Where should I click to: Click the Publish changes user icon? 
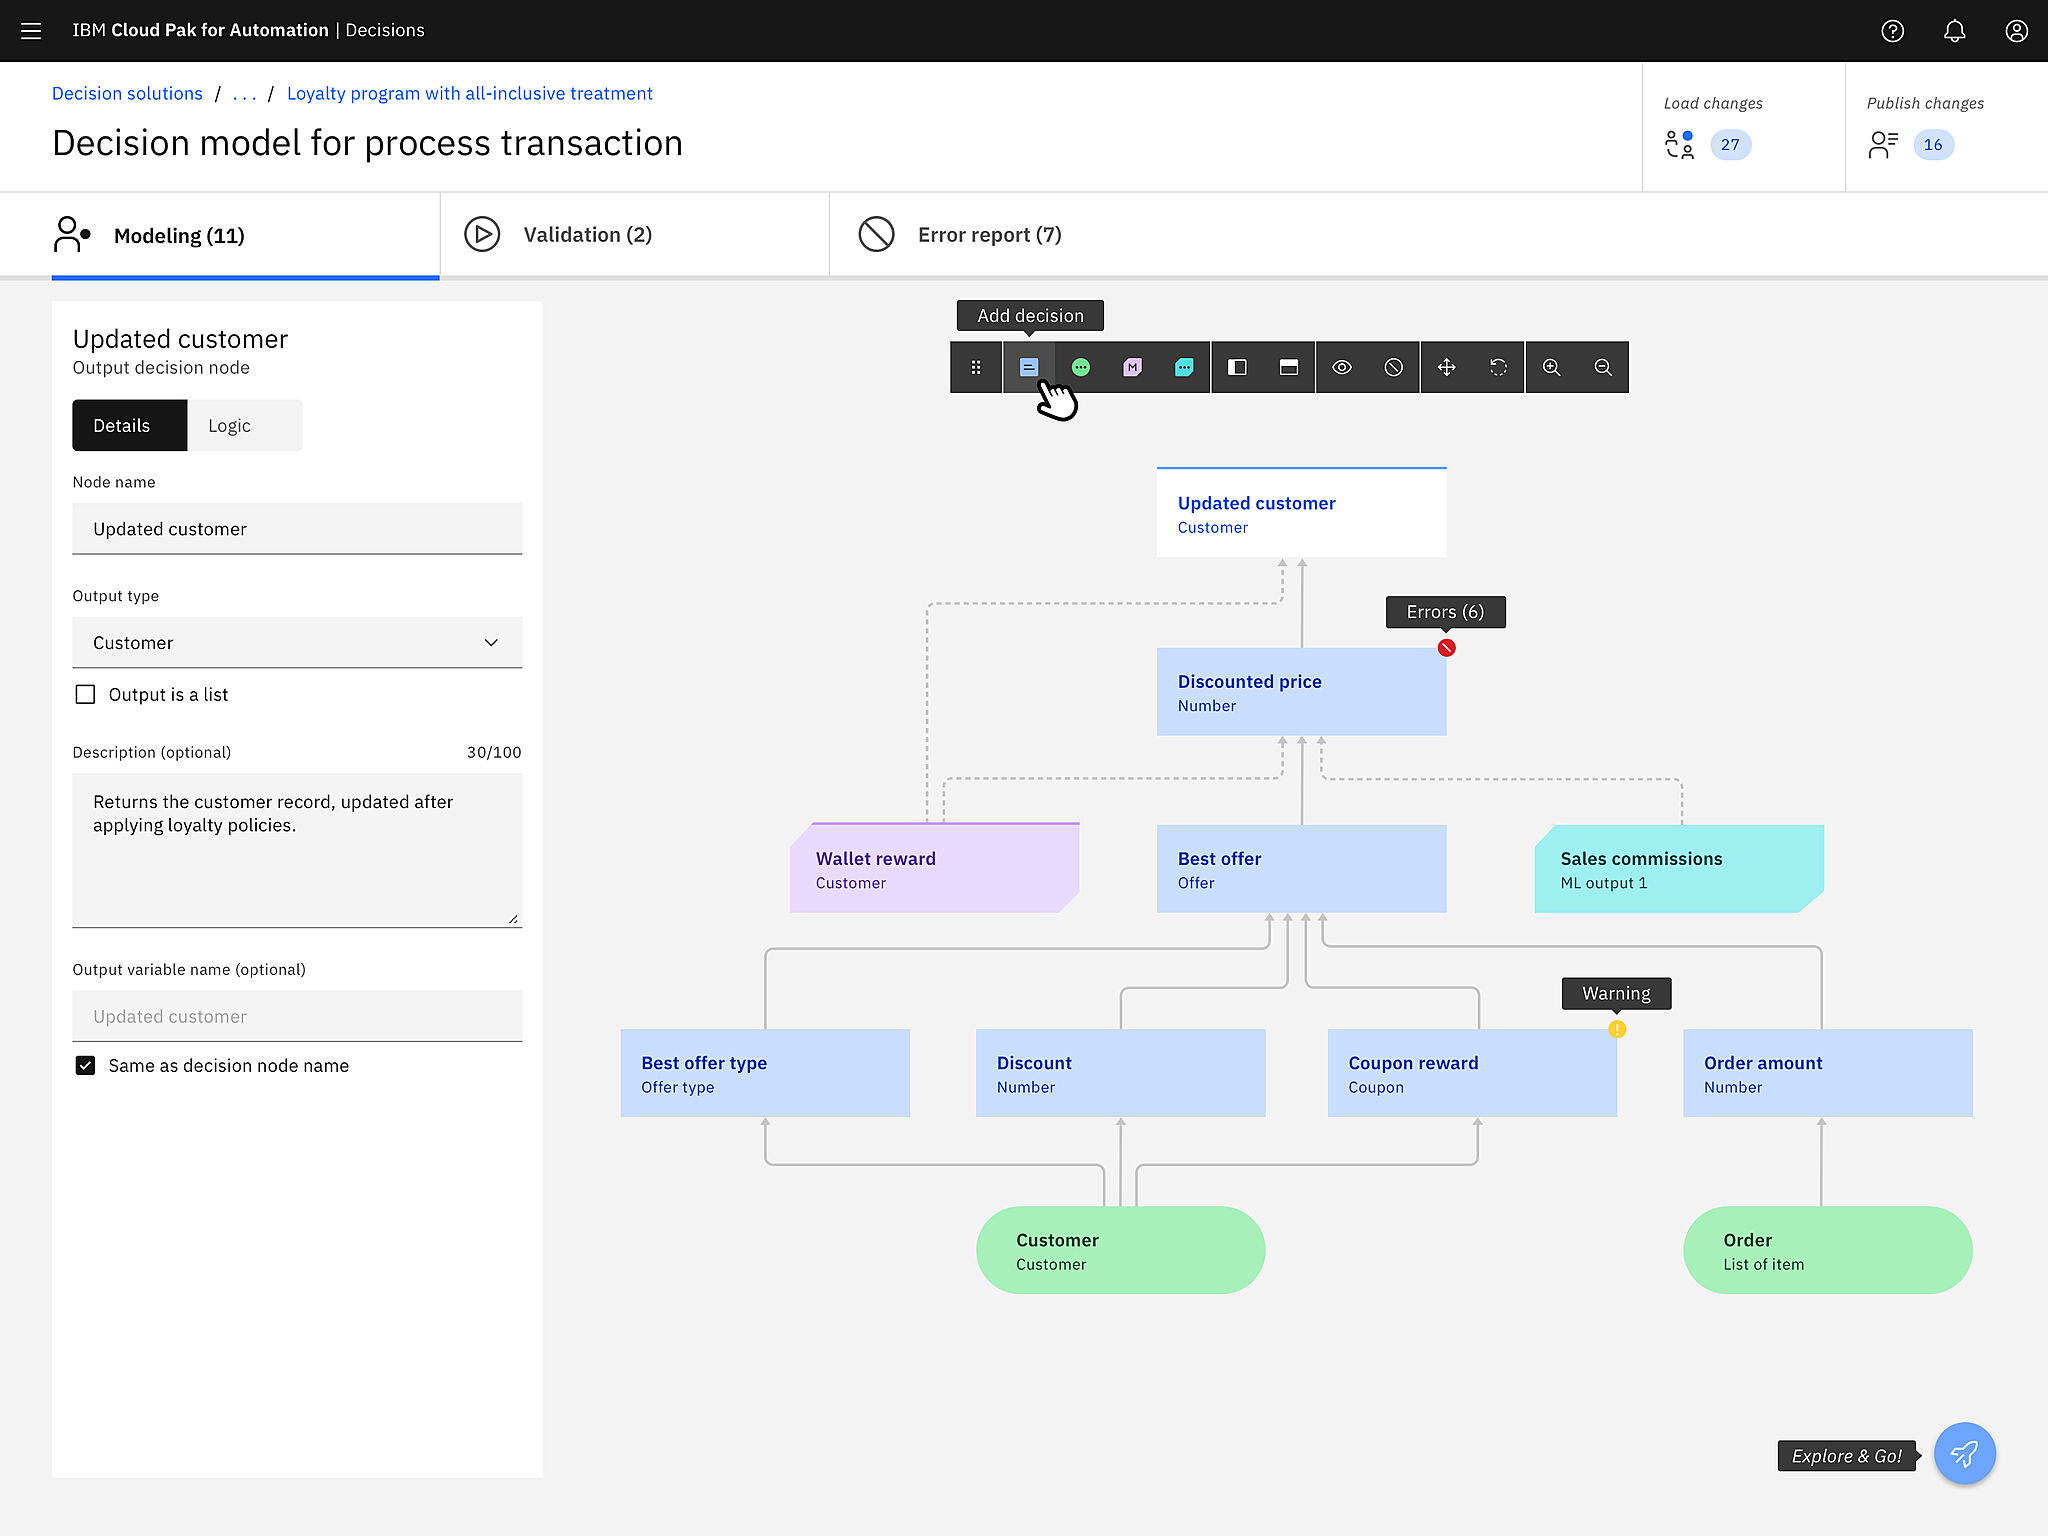point(1882,145)
